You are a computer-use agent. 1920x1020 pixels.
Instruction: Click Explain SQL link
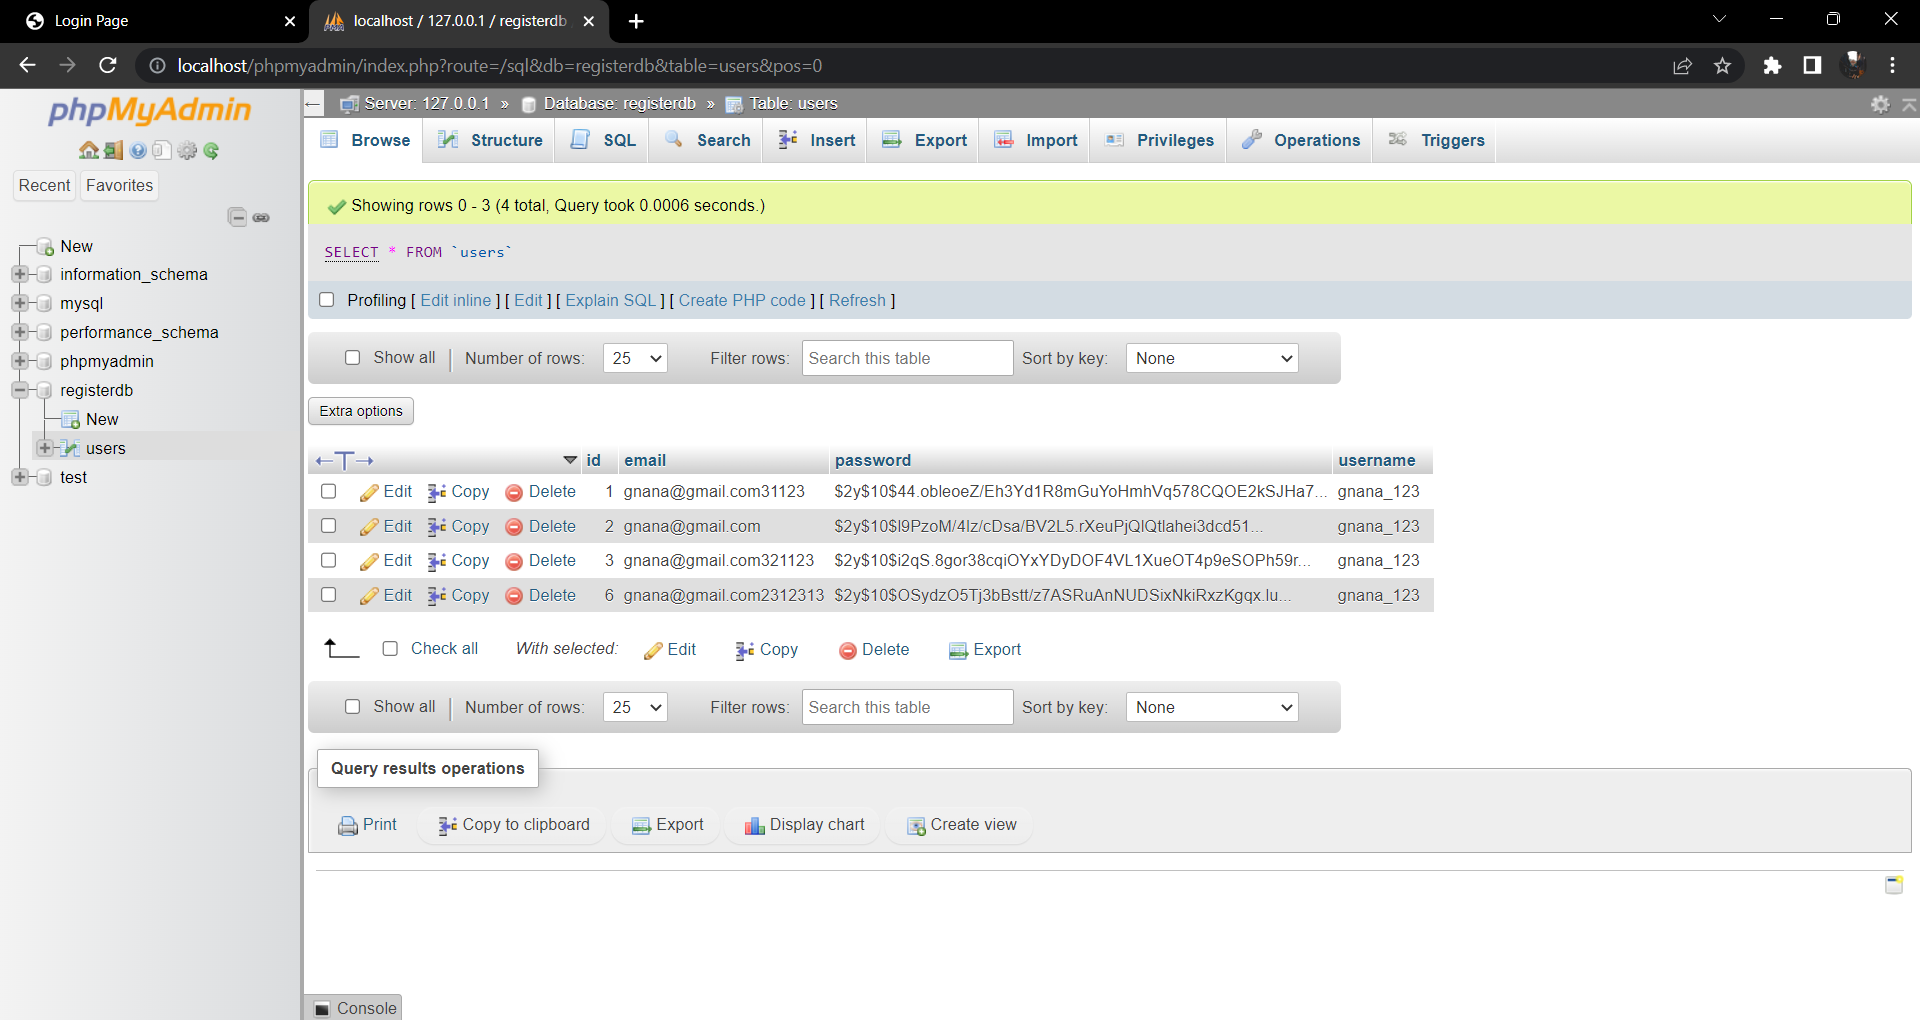point(611,301)
